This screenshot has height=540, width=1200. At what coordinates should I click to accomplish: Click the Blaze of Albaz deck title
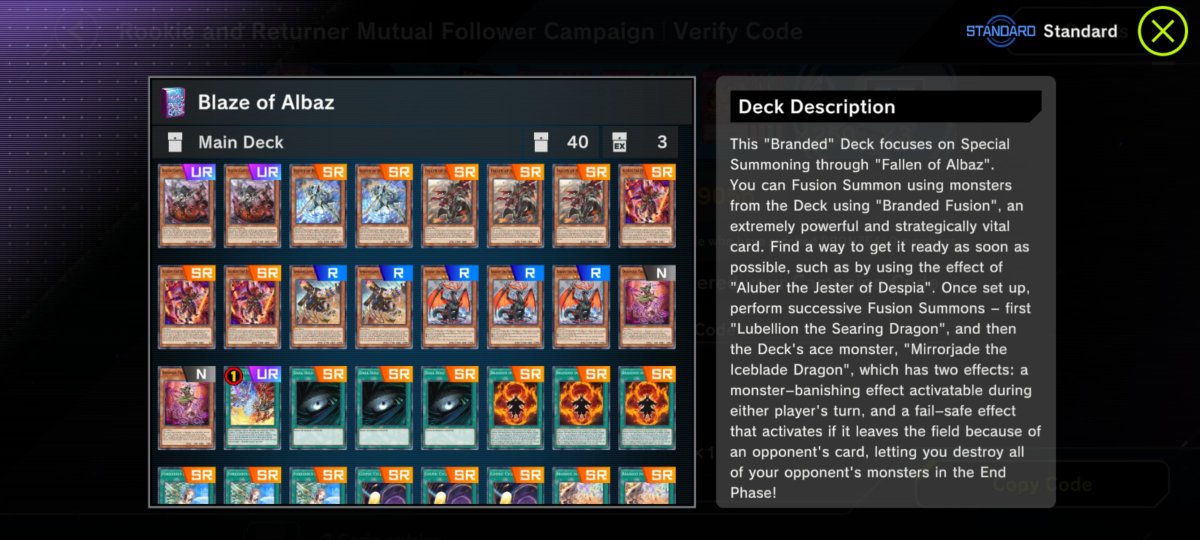point(266,102)
